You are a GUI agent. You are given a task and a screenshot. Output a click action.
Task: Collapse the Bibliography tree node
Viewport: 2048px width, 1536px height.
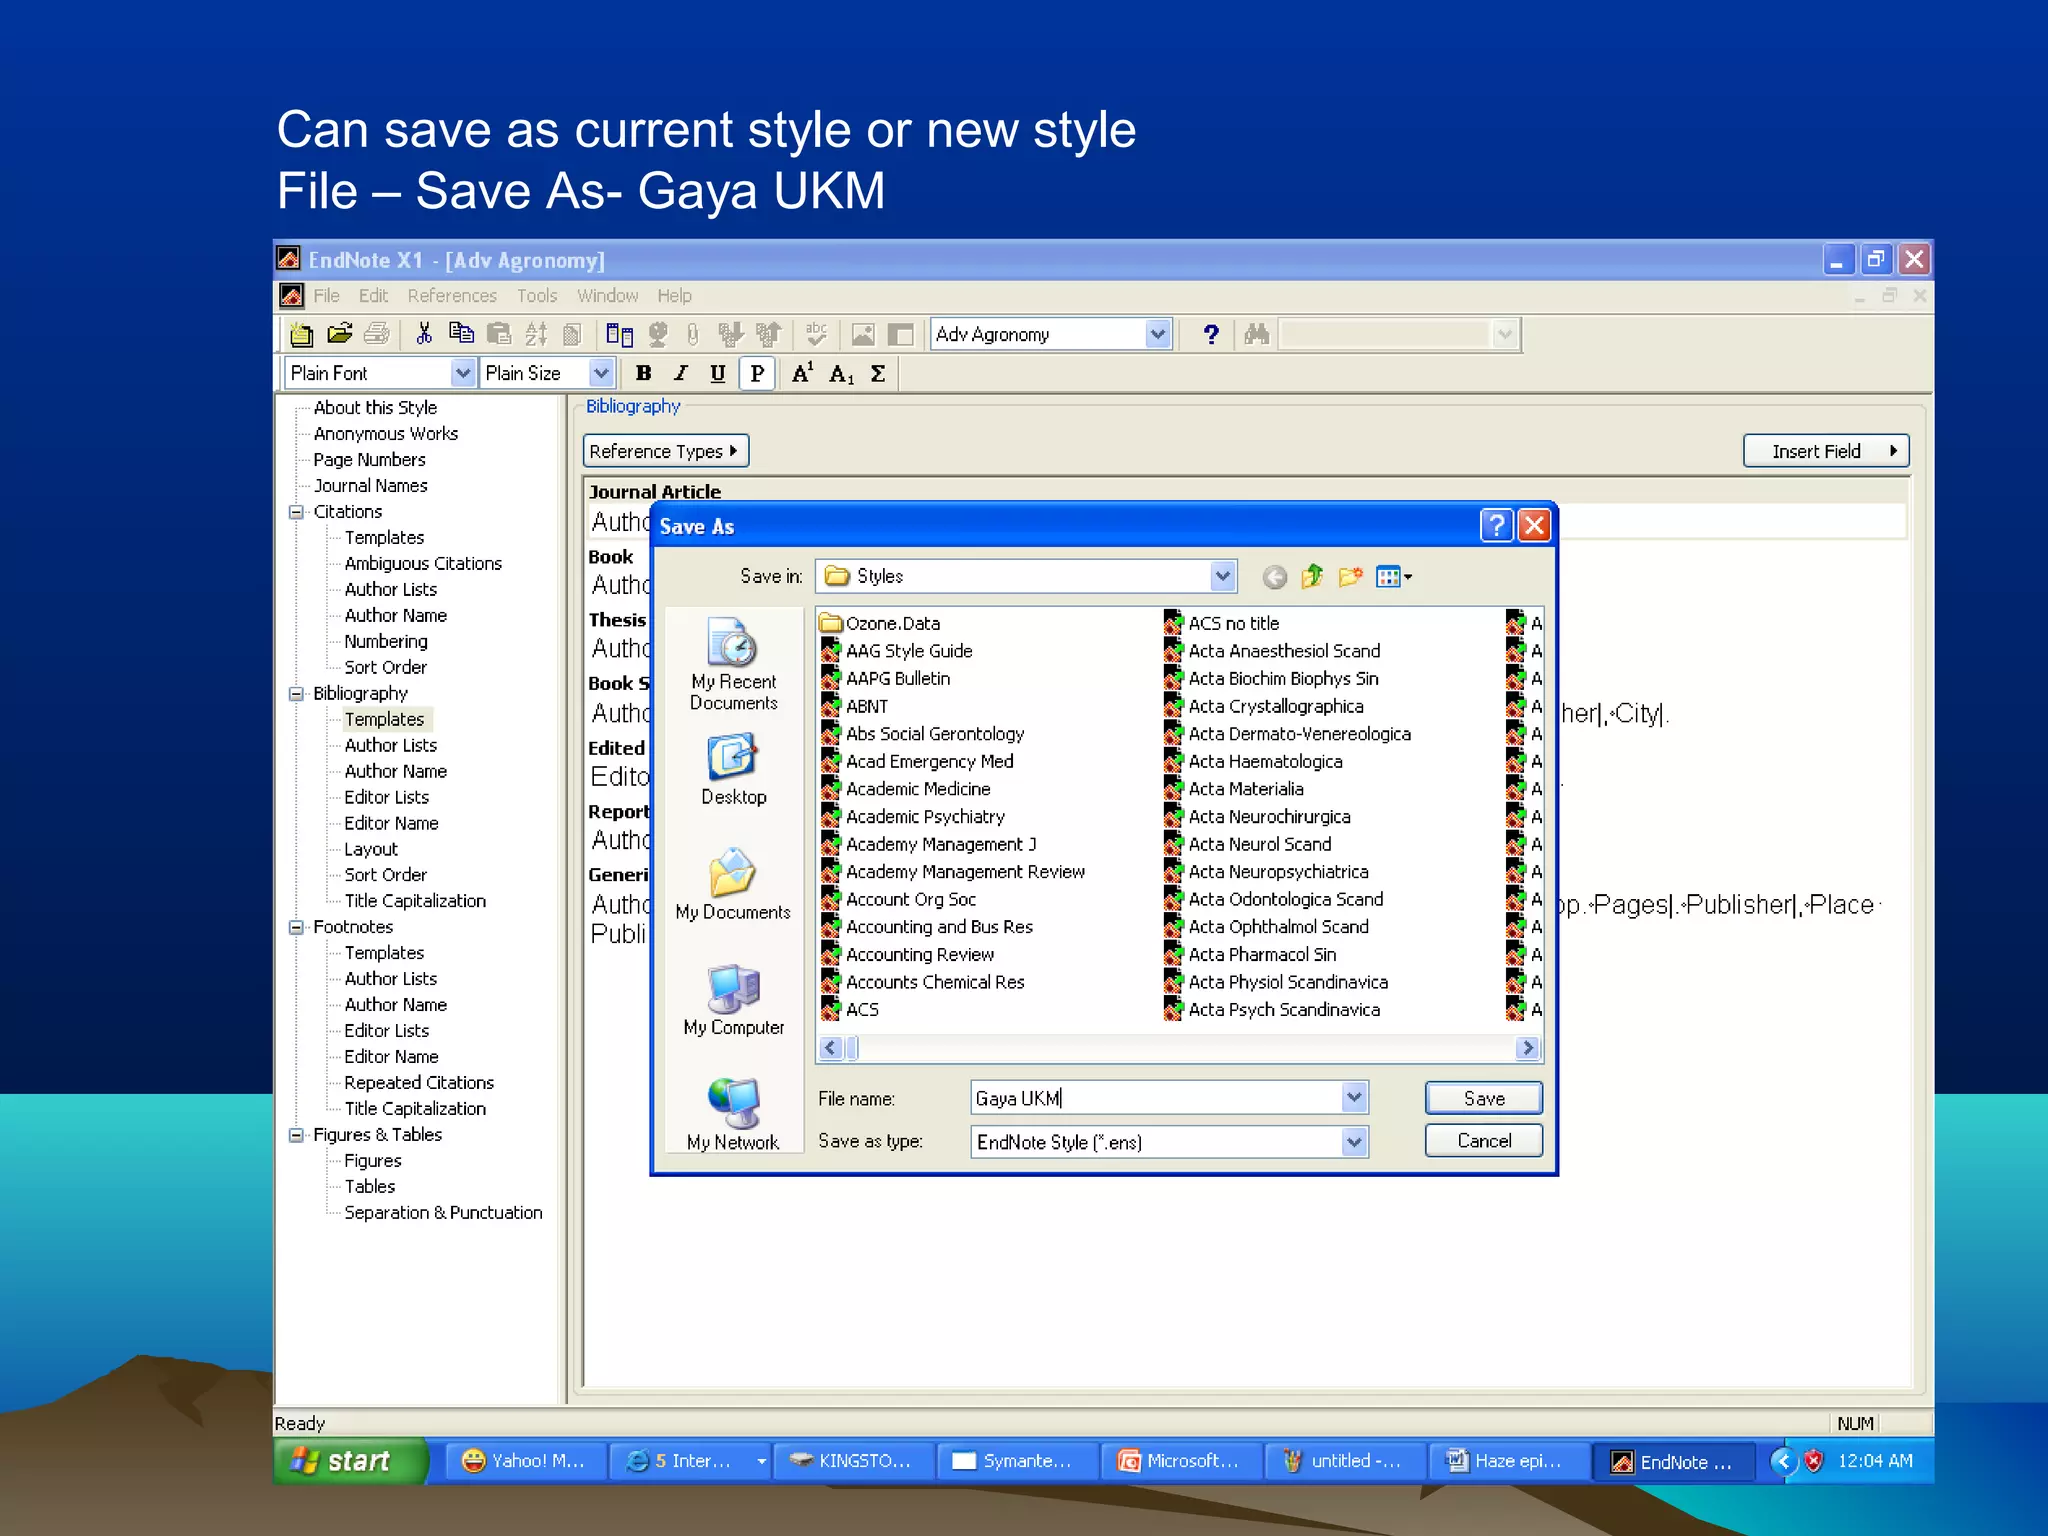click(296, 694)
